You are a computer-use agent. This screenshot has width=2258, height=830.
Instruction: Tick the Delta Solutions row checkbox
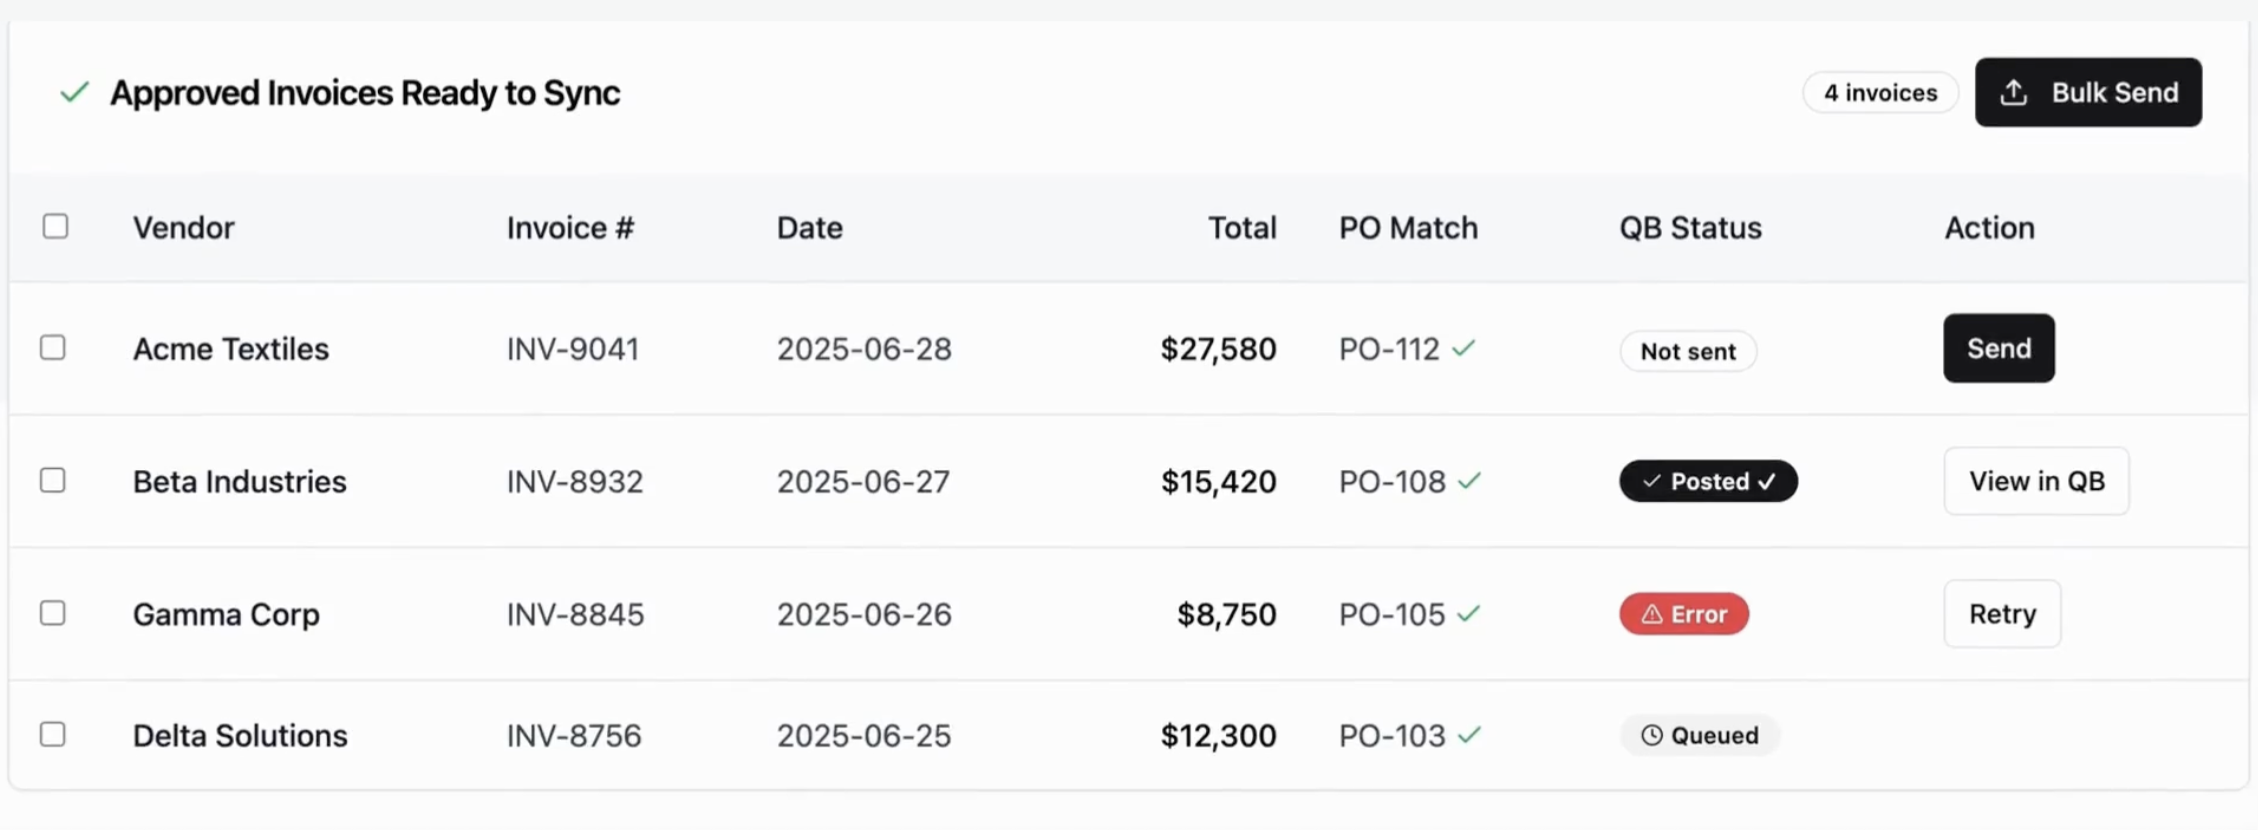53,735
